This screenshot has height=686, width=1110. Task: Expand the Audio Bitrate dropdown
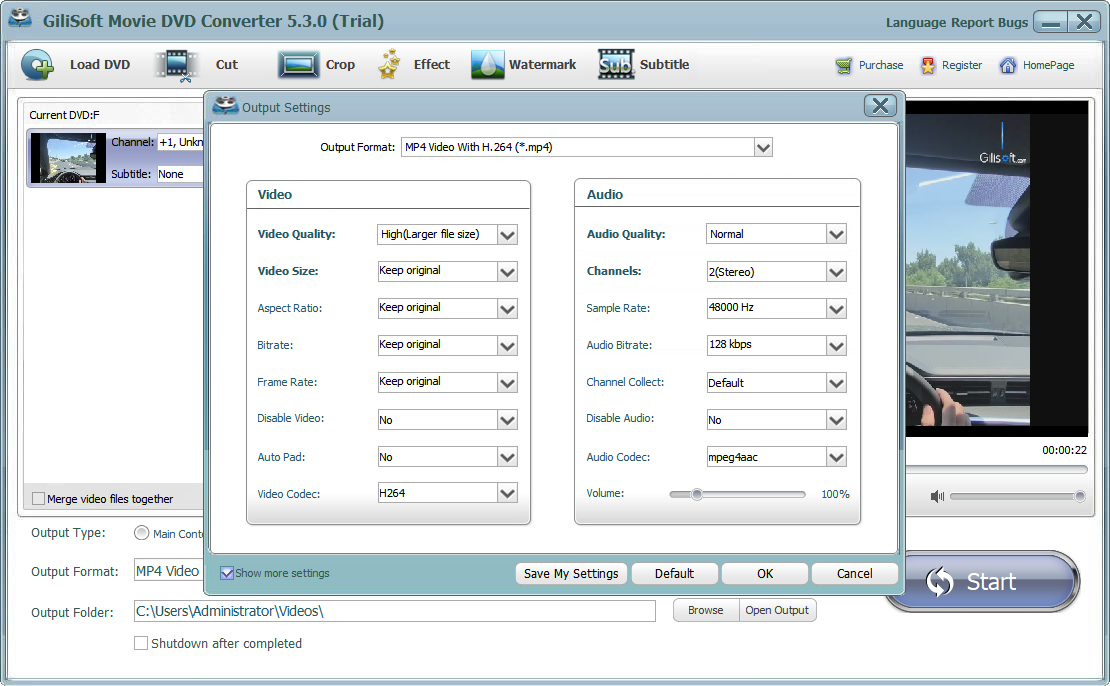(x=836, y=345)
